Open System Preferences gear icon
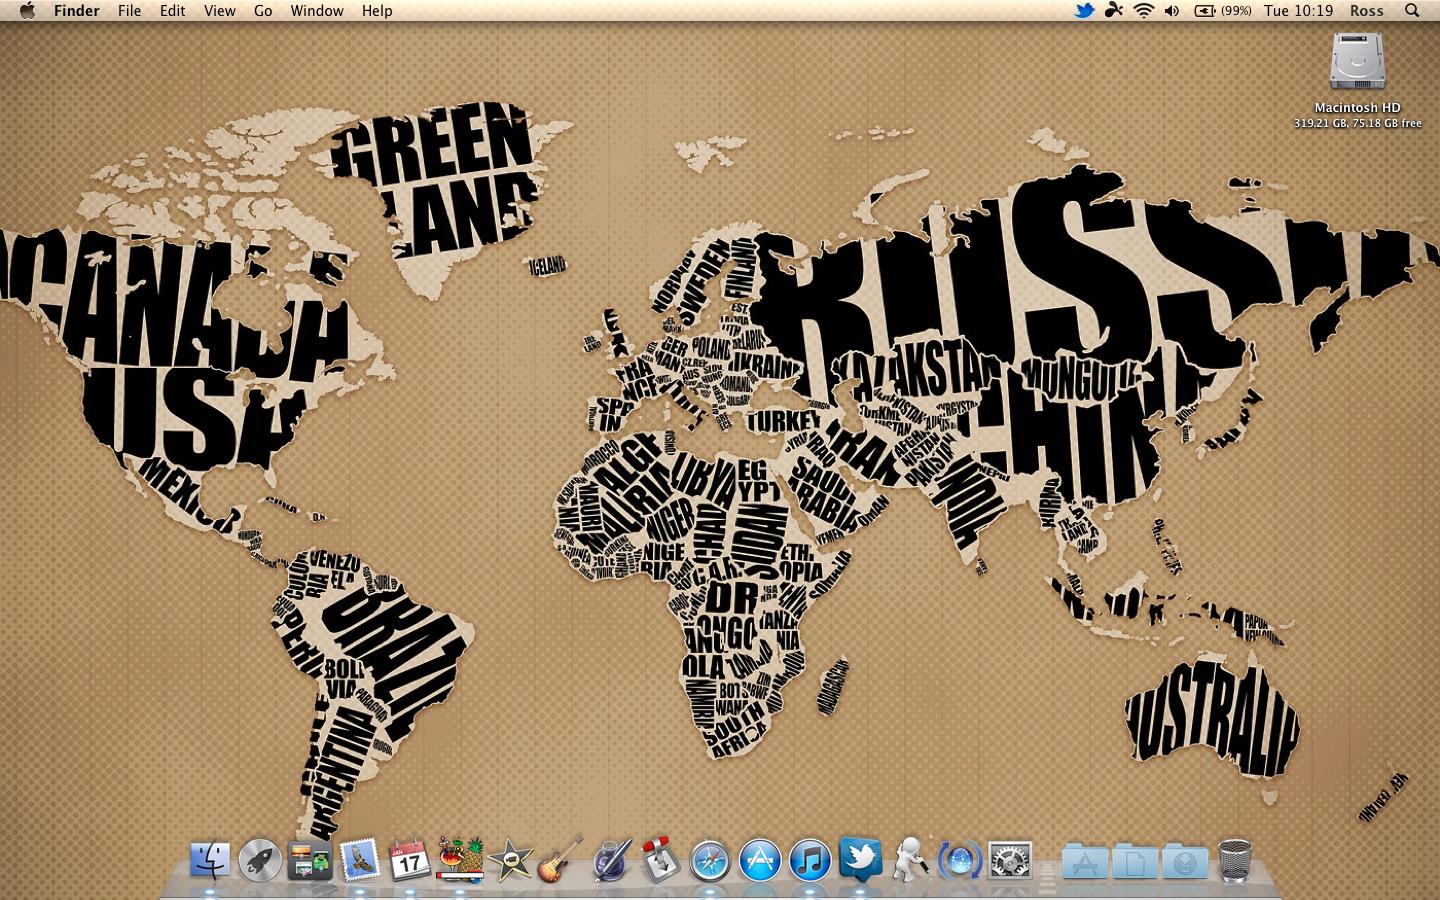Screen dimensions: 1440x900 pyautogui.click(x=1010, y=860)
